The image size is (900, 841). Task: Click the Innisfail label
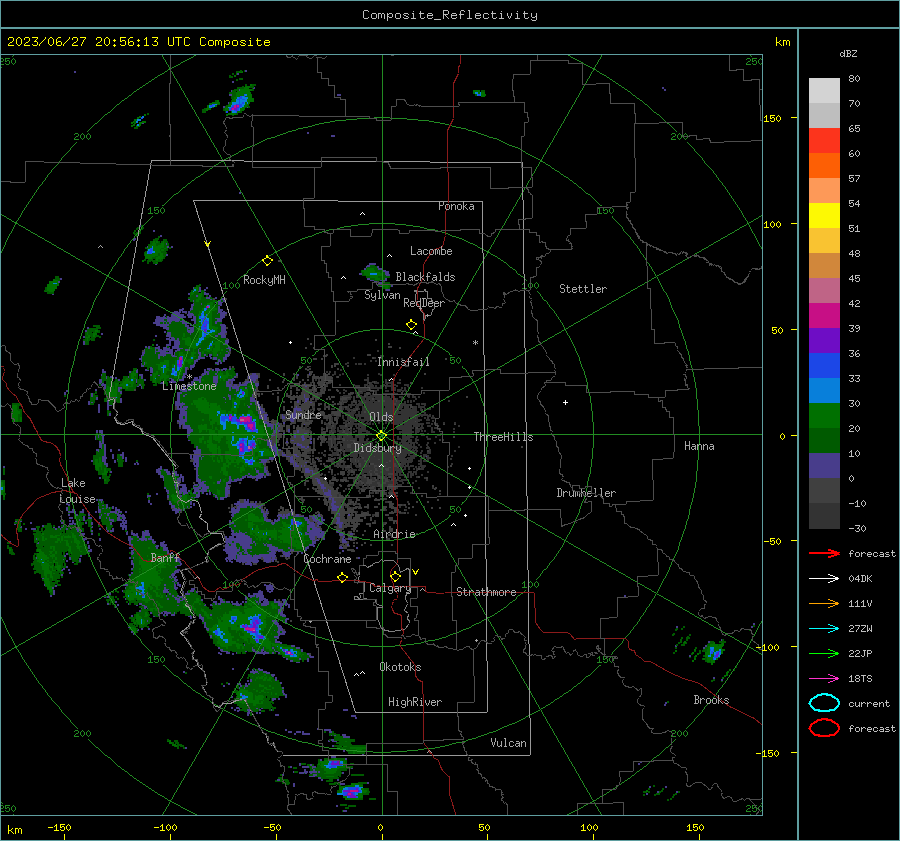pos(403,362)
